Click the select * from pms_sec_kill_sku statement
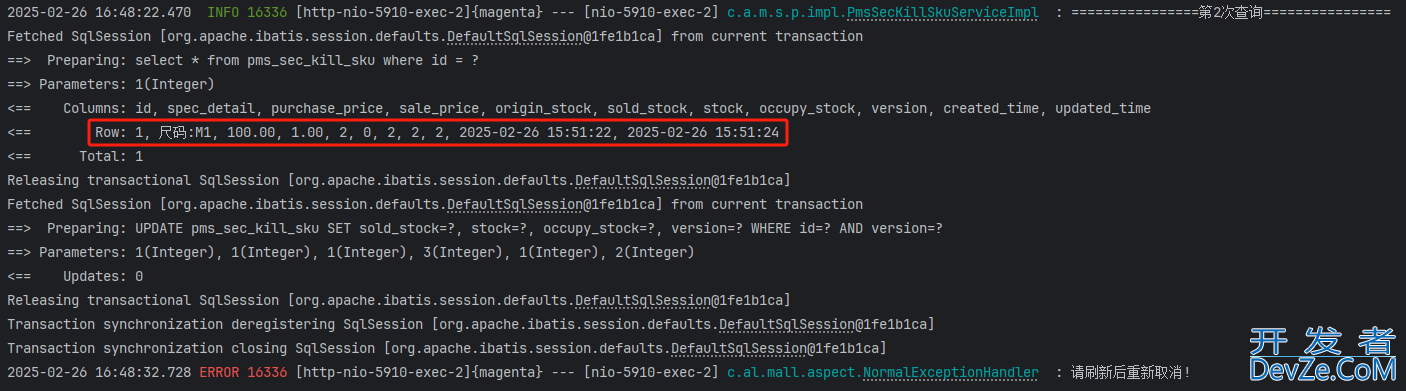 point(306,60)
